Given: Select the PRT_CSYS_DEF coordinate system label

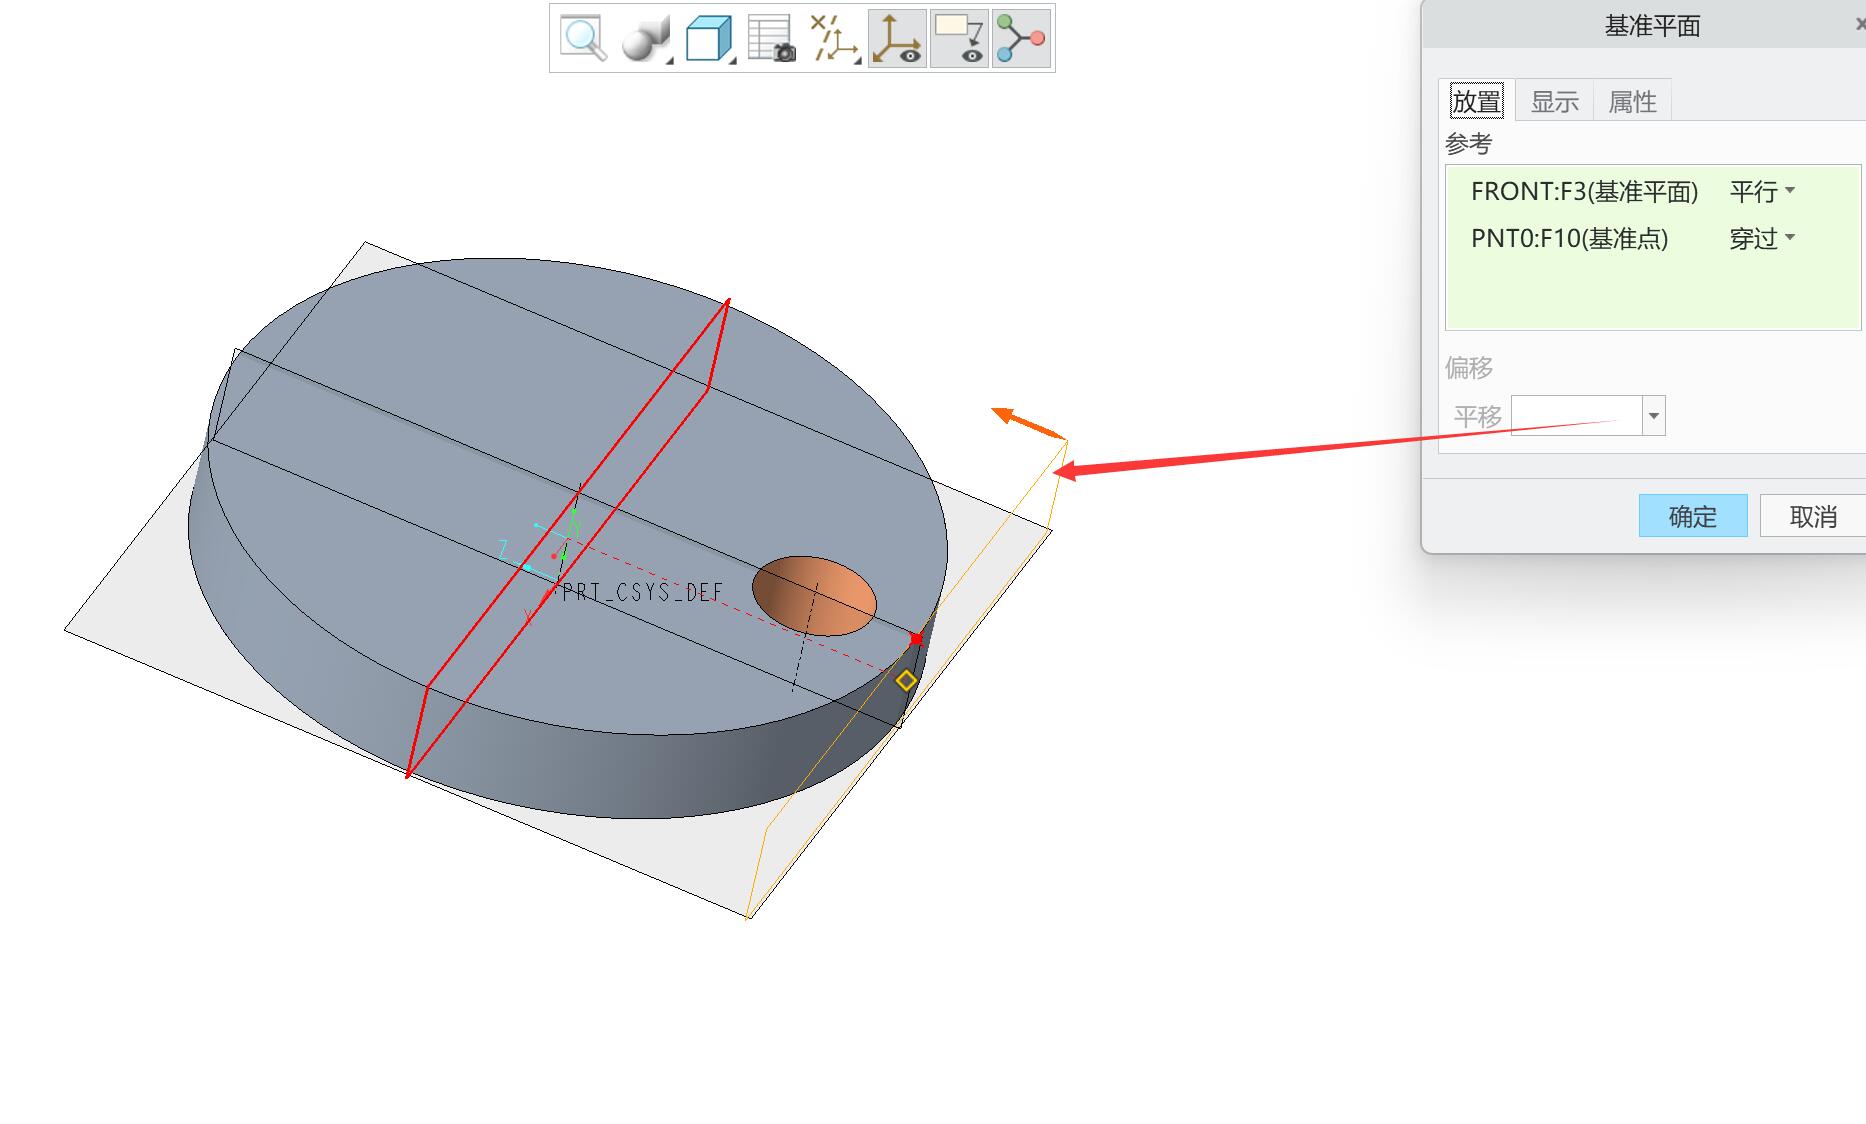Looking at the screenshot, I should 642,593.
